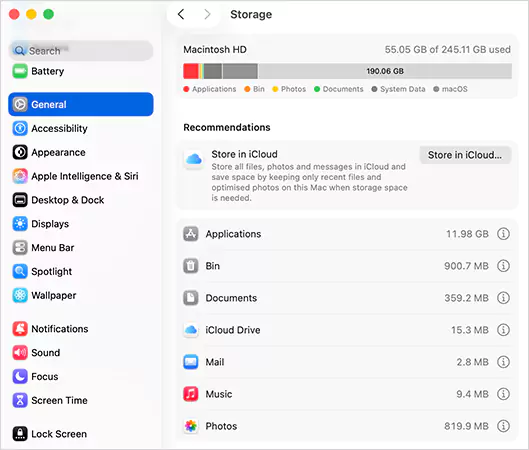Click the "Macintosh HD" label

click(x=215, y=50)
